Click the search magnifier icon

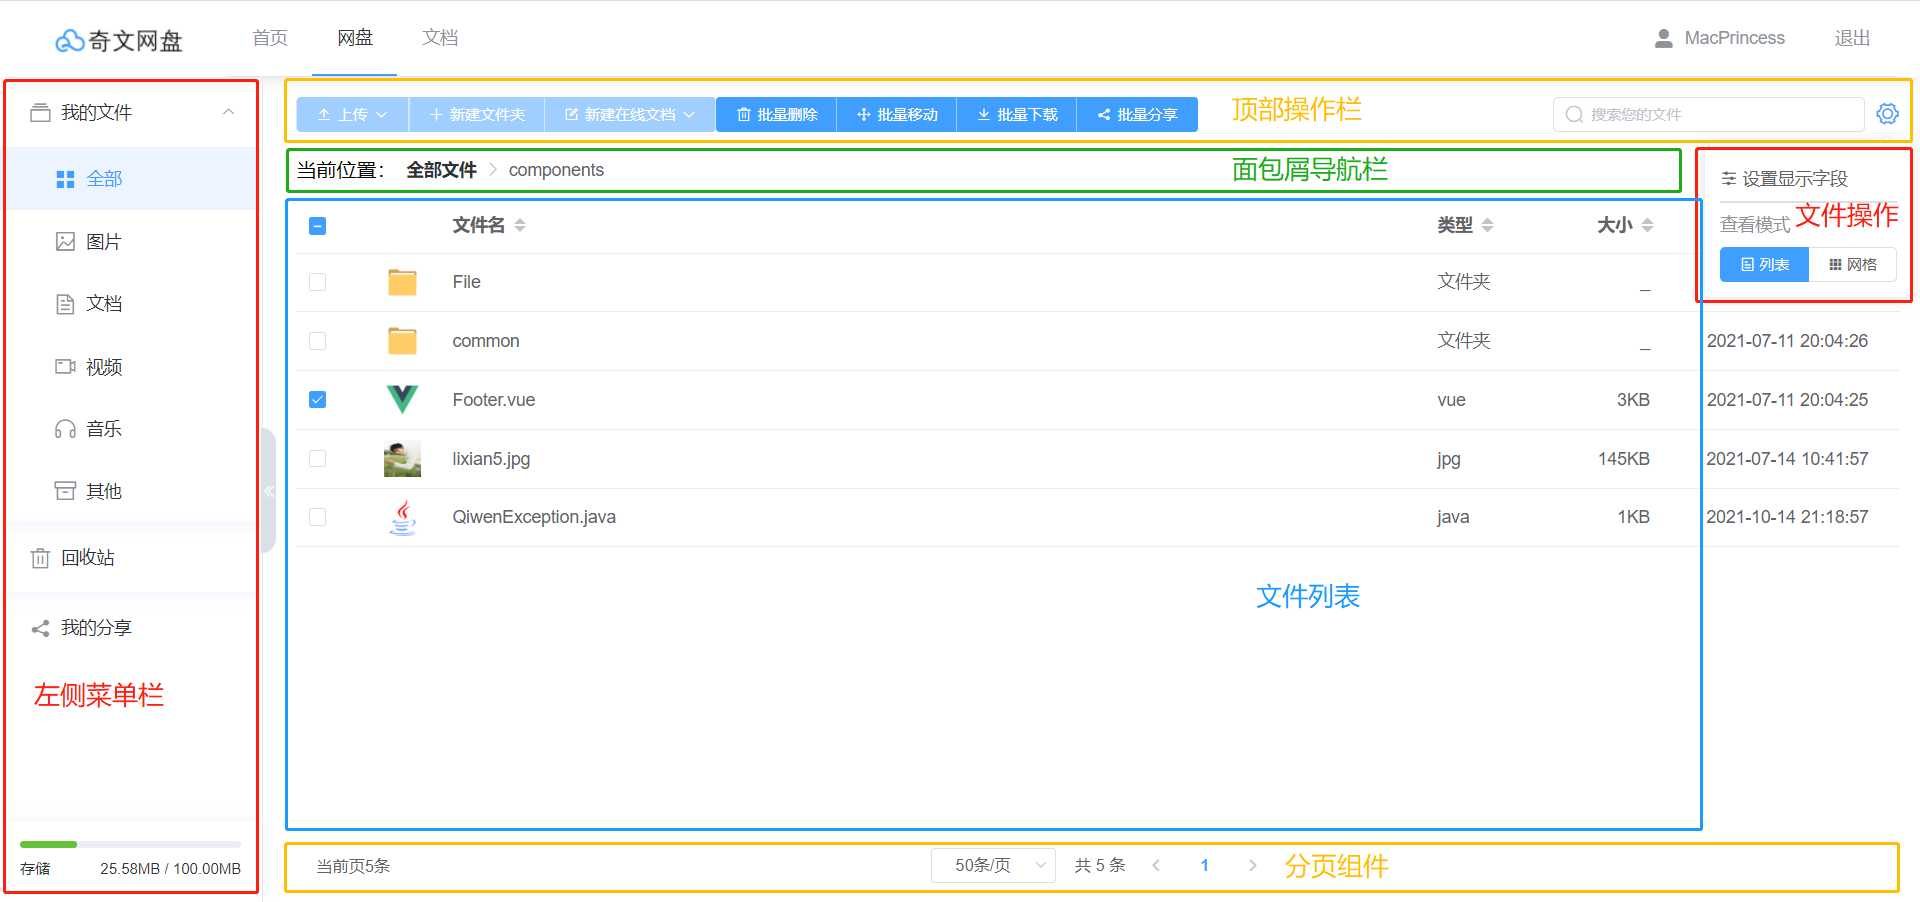(x=1574, y=115)
